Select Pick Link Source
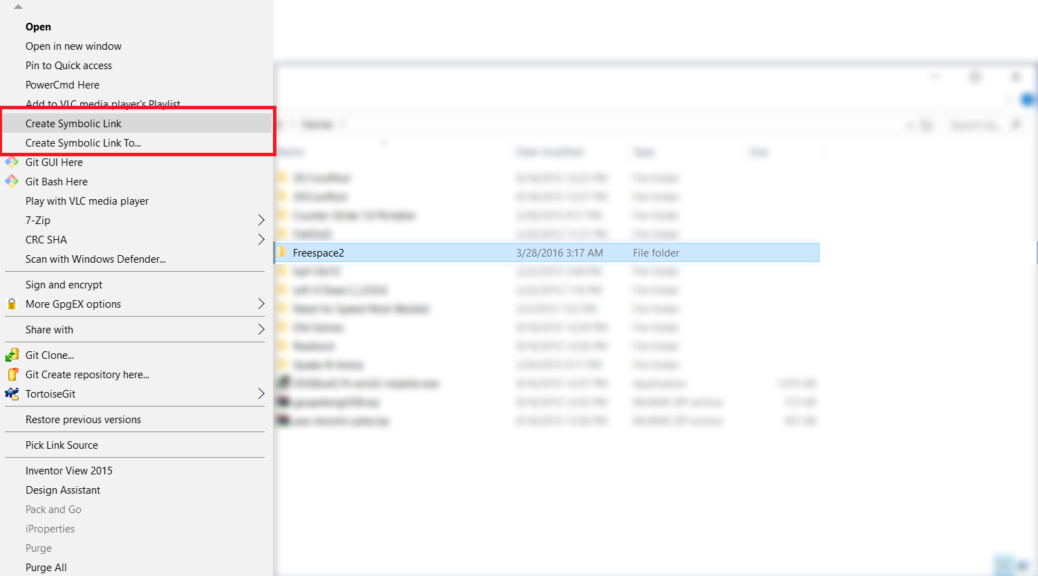The image size is (1038, 576). [x=61, y=445]
